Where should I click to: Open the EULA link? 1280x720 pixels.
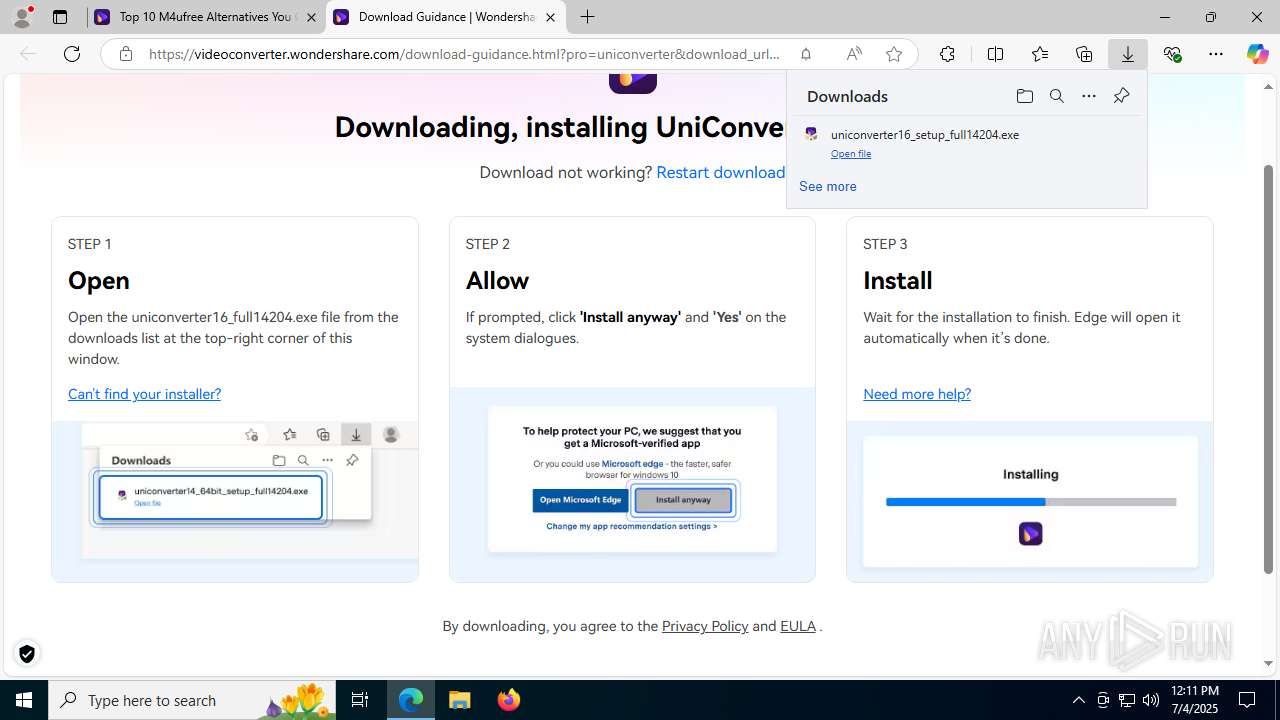click(x=798, y=626)
